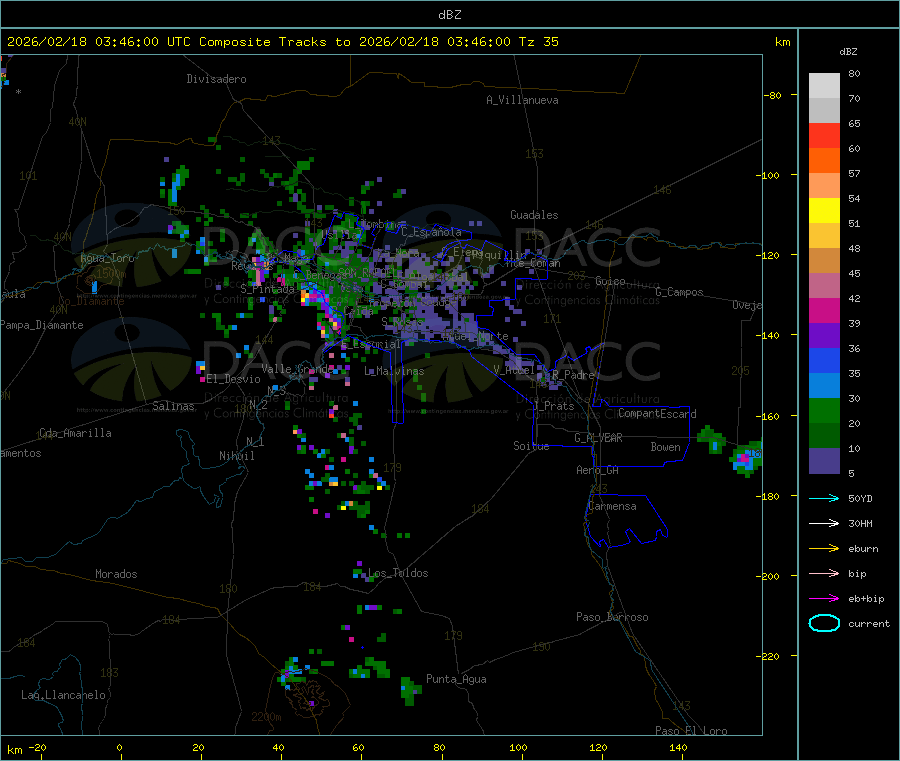Select the light blue 30-35 dBZ swatch

point(824,386)
